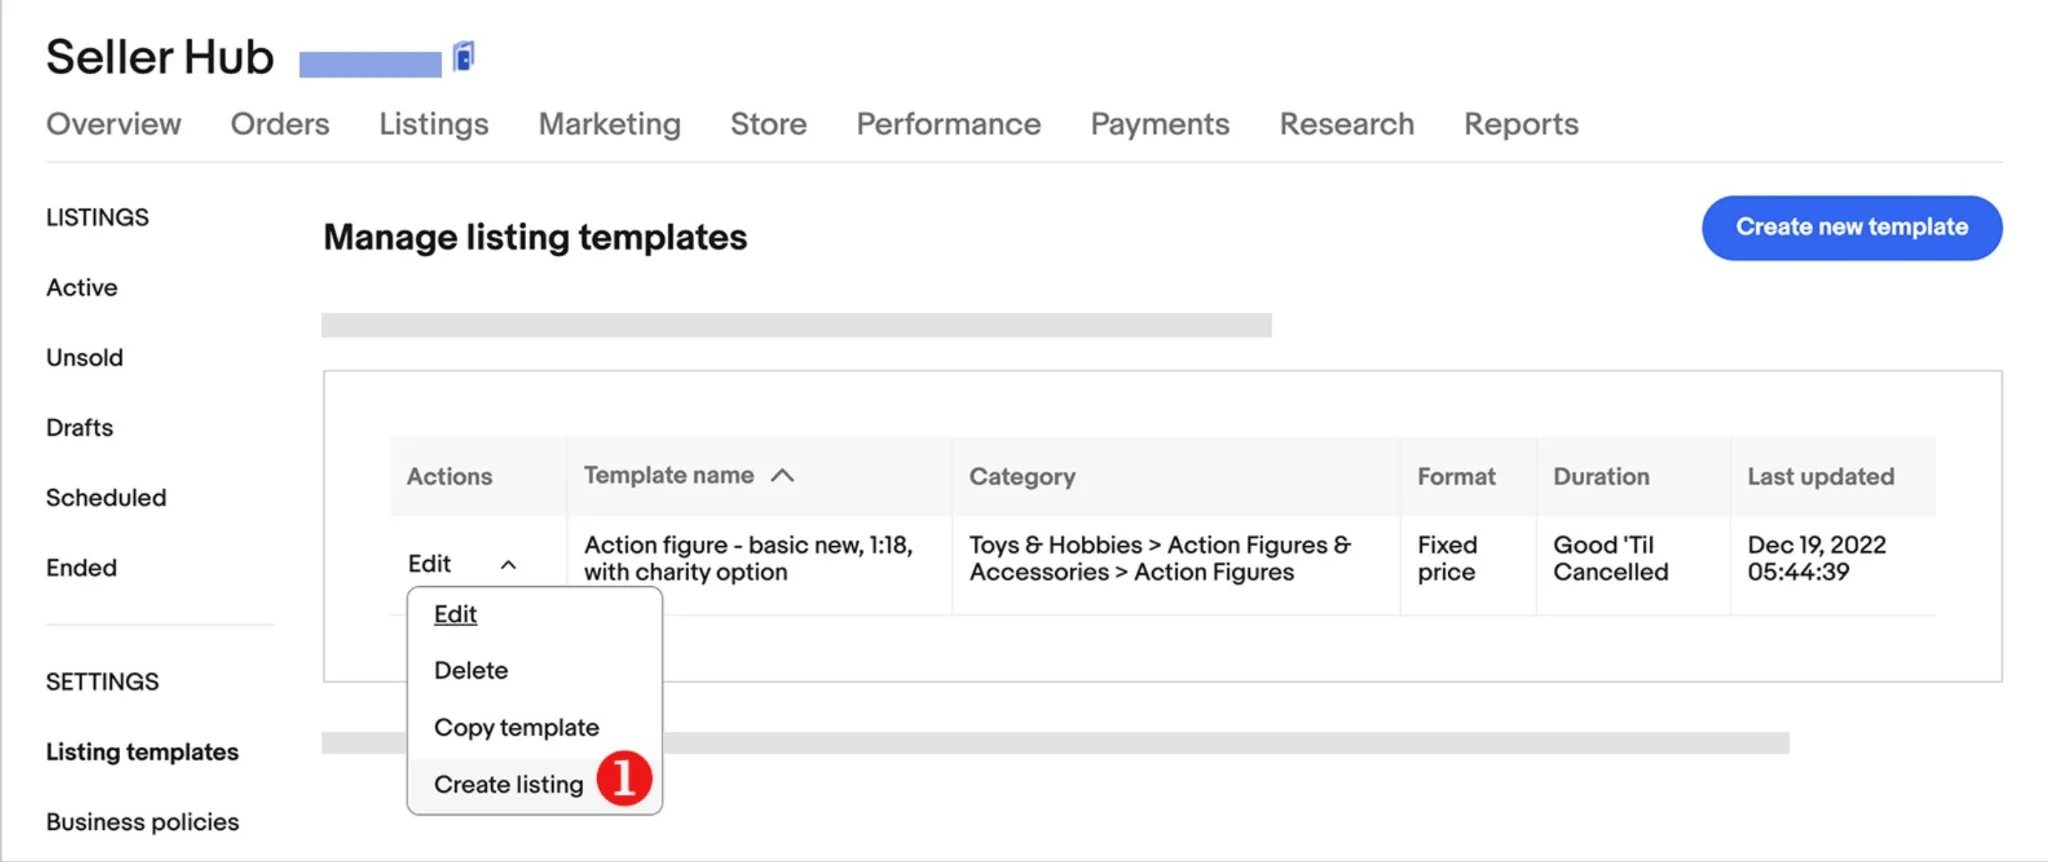
Task: Click the LISTINGS sidebar section label
Action: pyautogui.click(x=97, y=218)
